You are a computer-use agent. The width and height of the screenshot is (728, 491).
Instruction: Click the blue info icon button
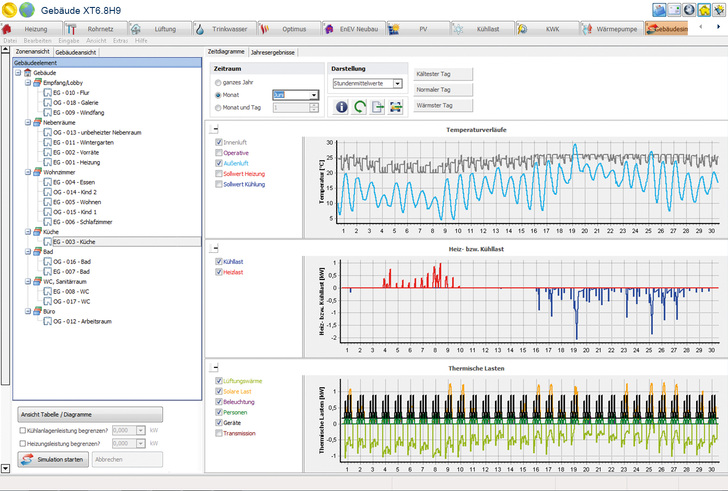coord(341,106)
